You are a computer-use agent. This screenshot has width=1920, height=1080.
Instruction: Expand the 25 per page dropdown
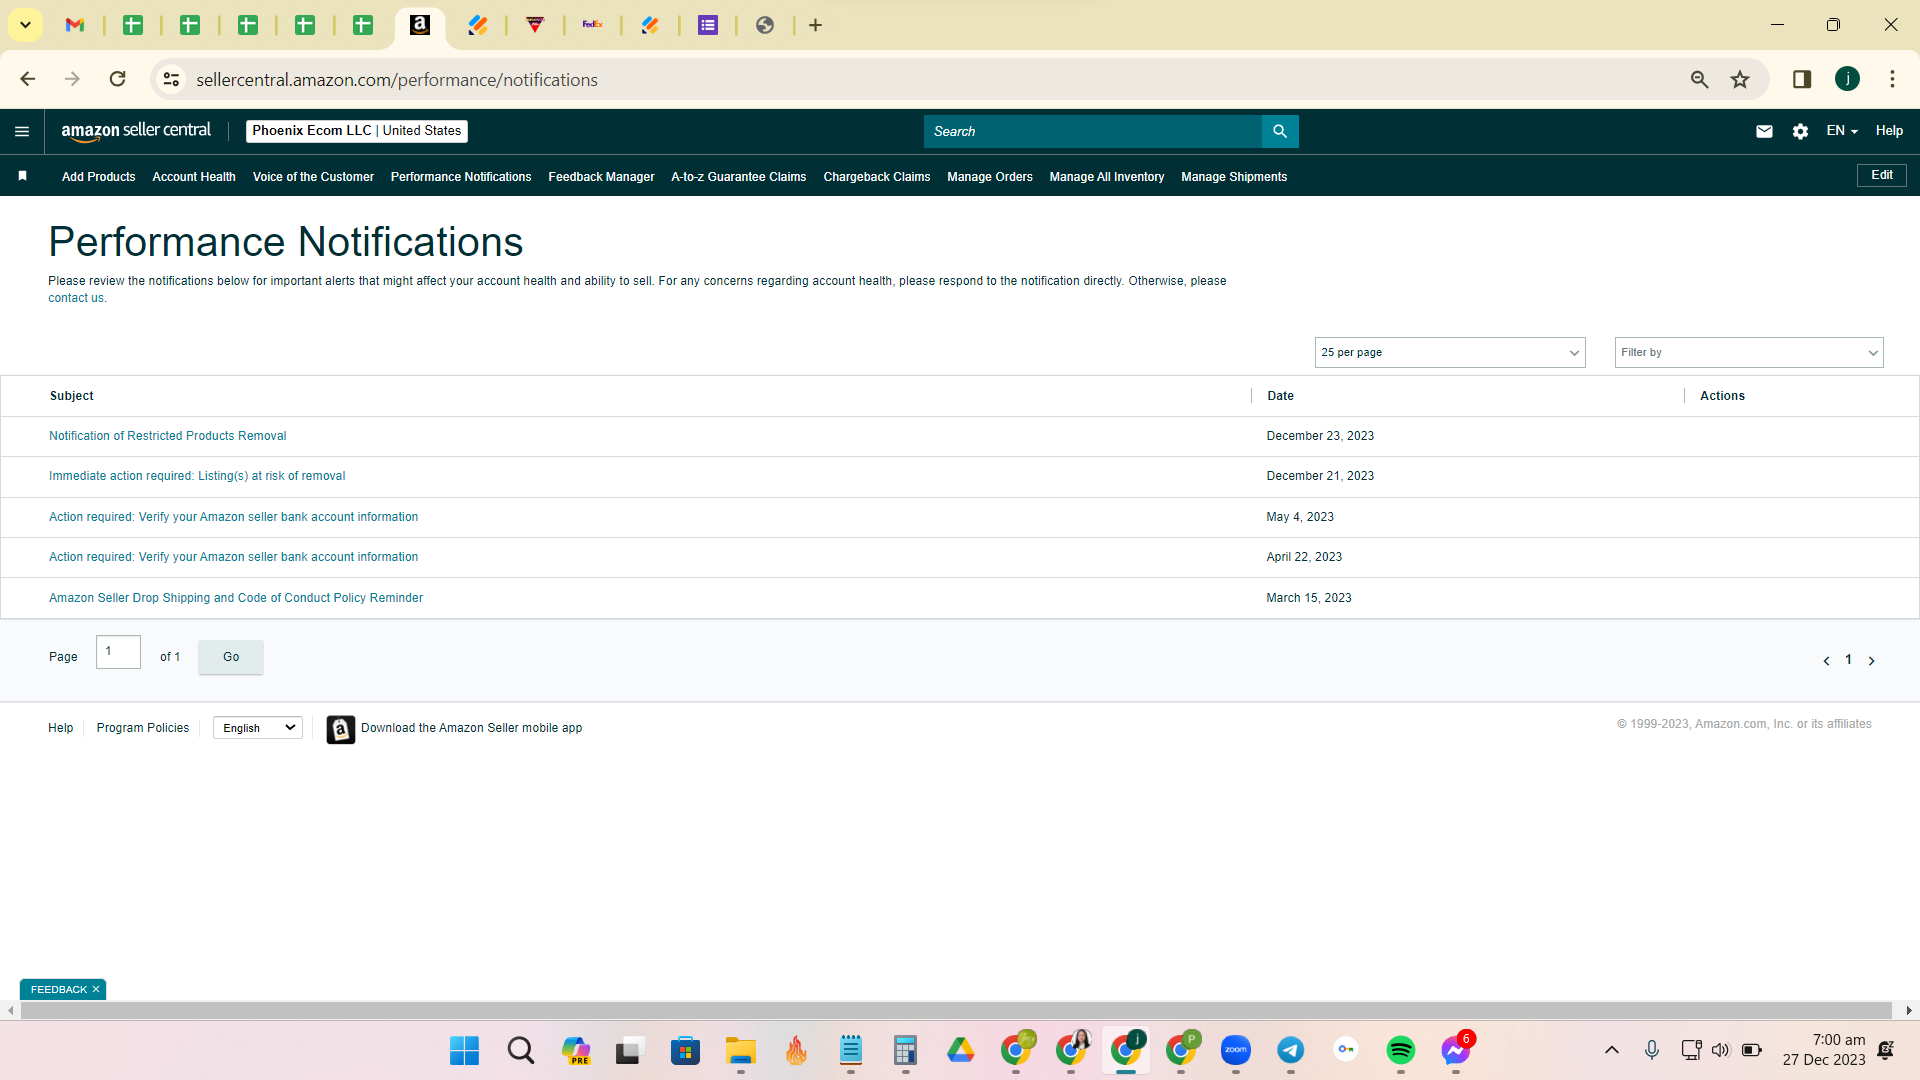[x=1450, y=352]
